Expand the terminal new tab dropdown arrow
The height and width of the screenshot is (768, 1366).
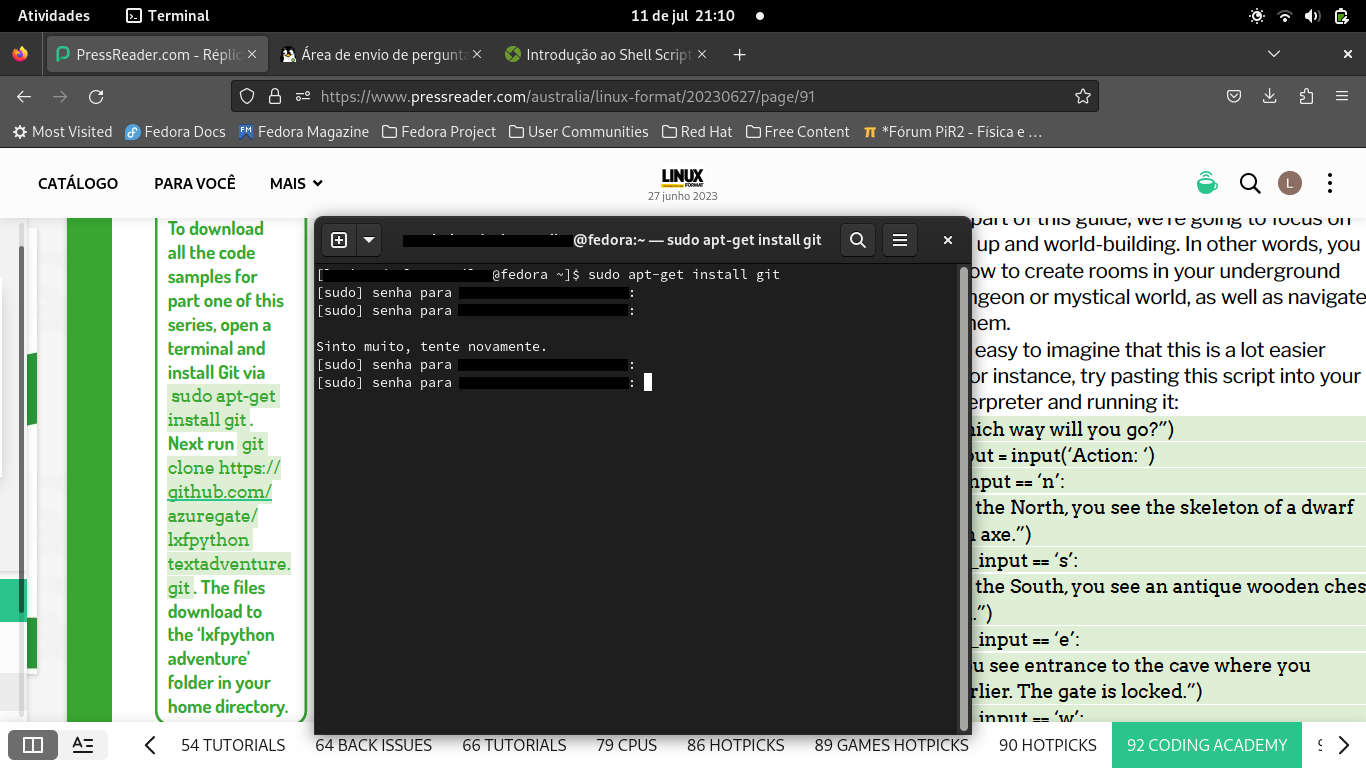click(x=369, y=240)
